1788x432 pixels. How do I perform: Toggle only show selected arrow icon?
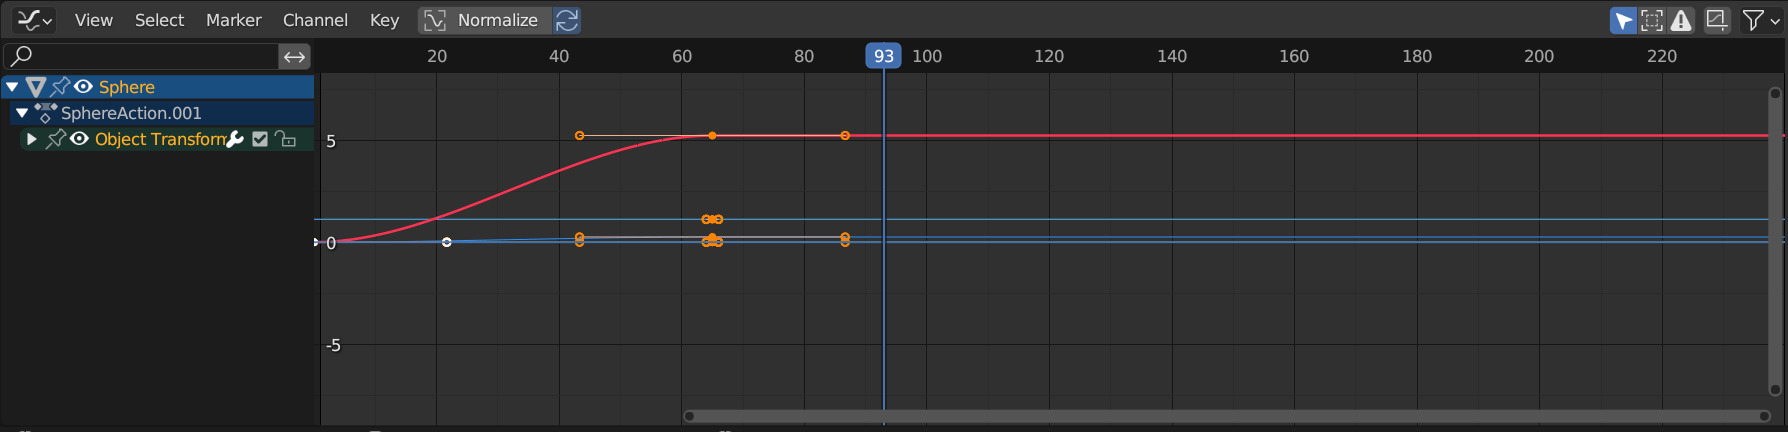(x=1622, y=20)
